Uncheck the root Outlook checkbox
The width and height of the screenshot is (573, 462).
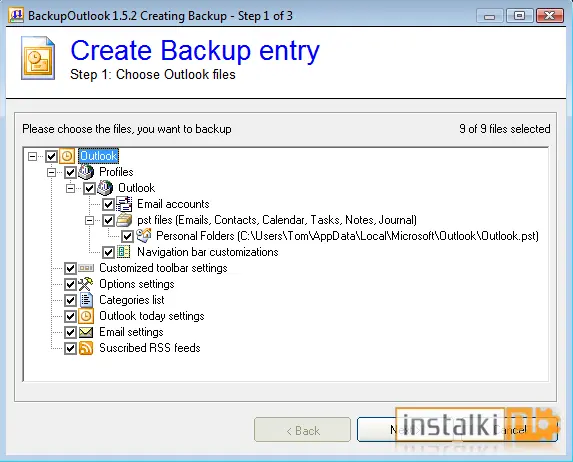pos(51,156)
